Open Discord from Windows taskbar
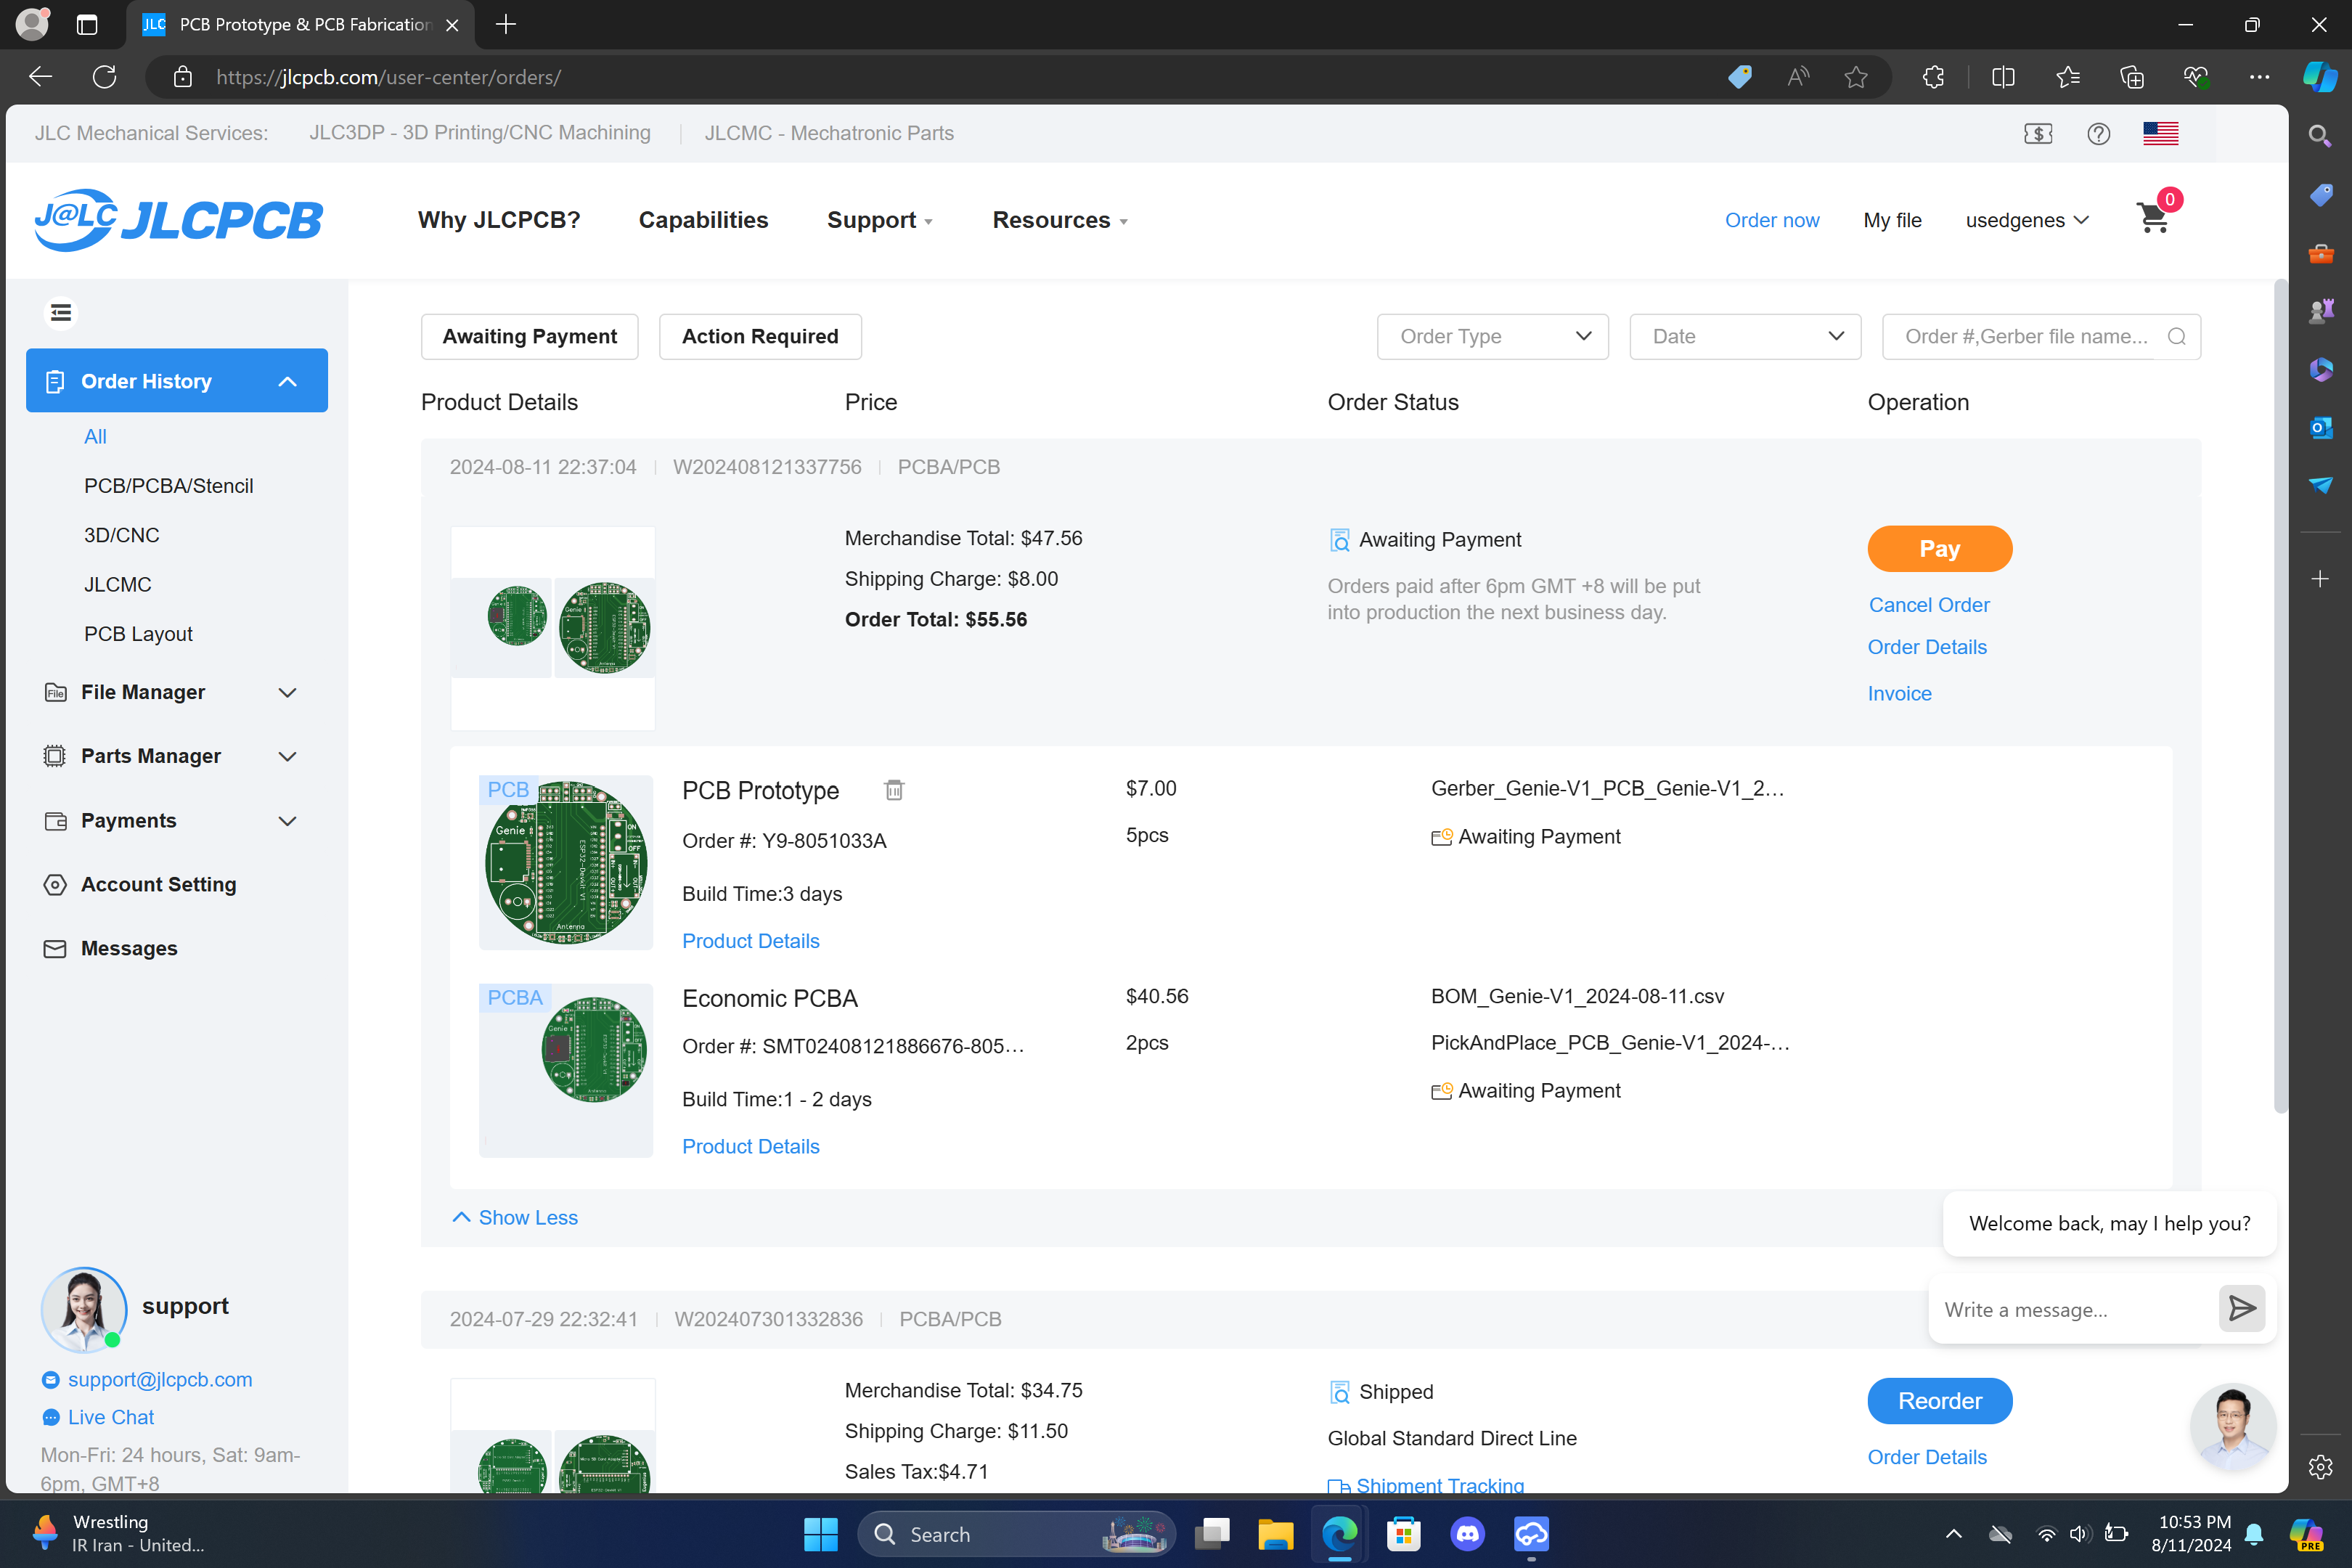The width and height of the screenshot is (2352, 1568). pyautogui.click(x=1467, y=1533)
